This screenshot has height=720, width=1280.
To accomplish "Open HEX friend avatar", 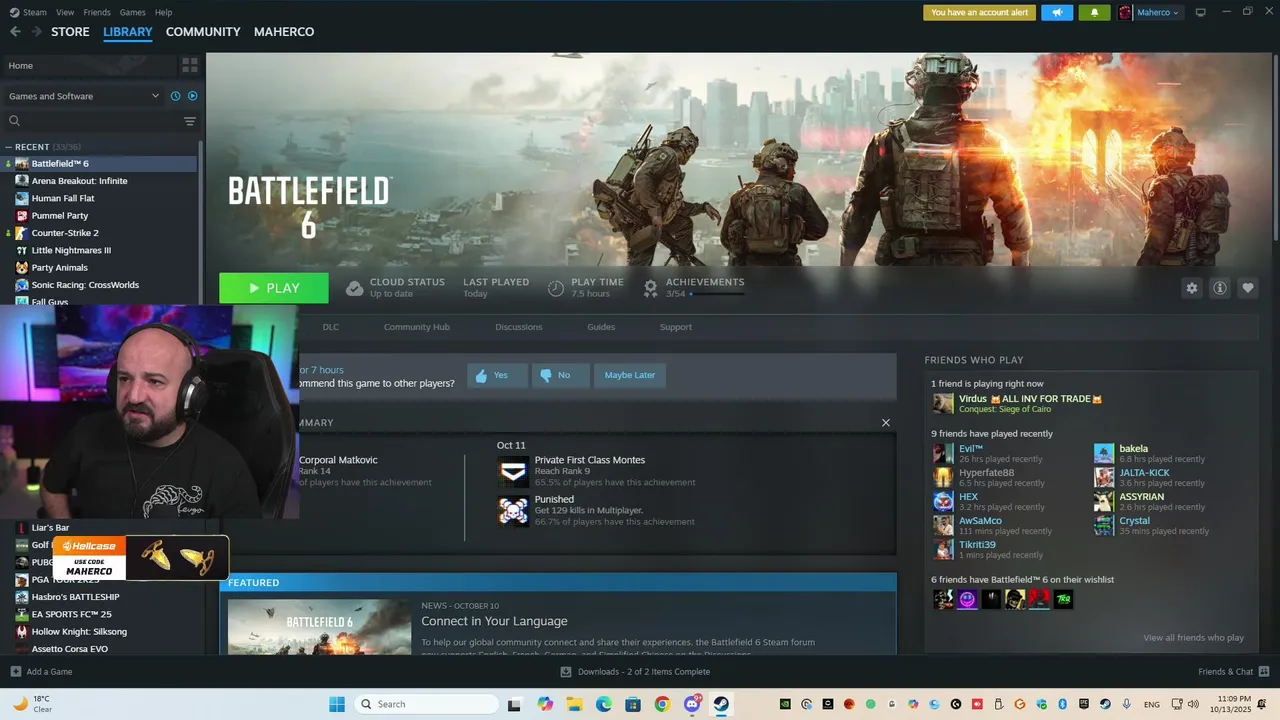I will [x=943, y=502].
